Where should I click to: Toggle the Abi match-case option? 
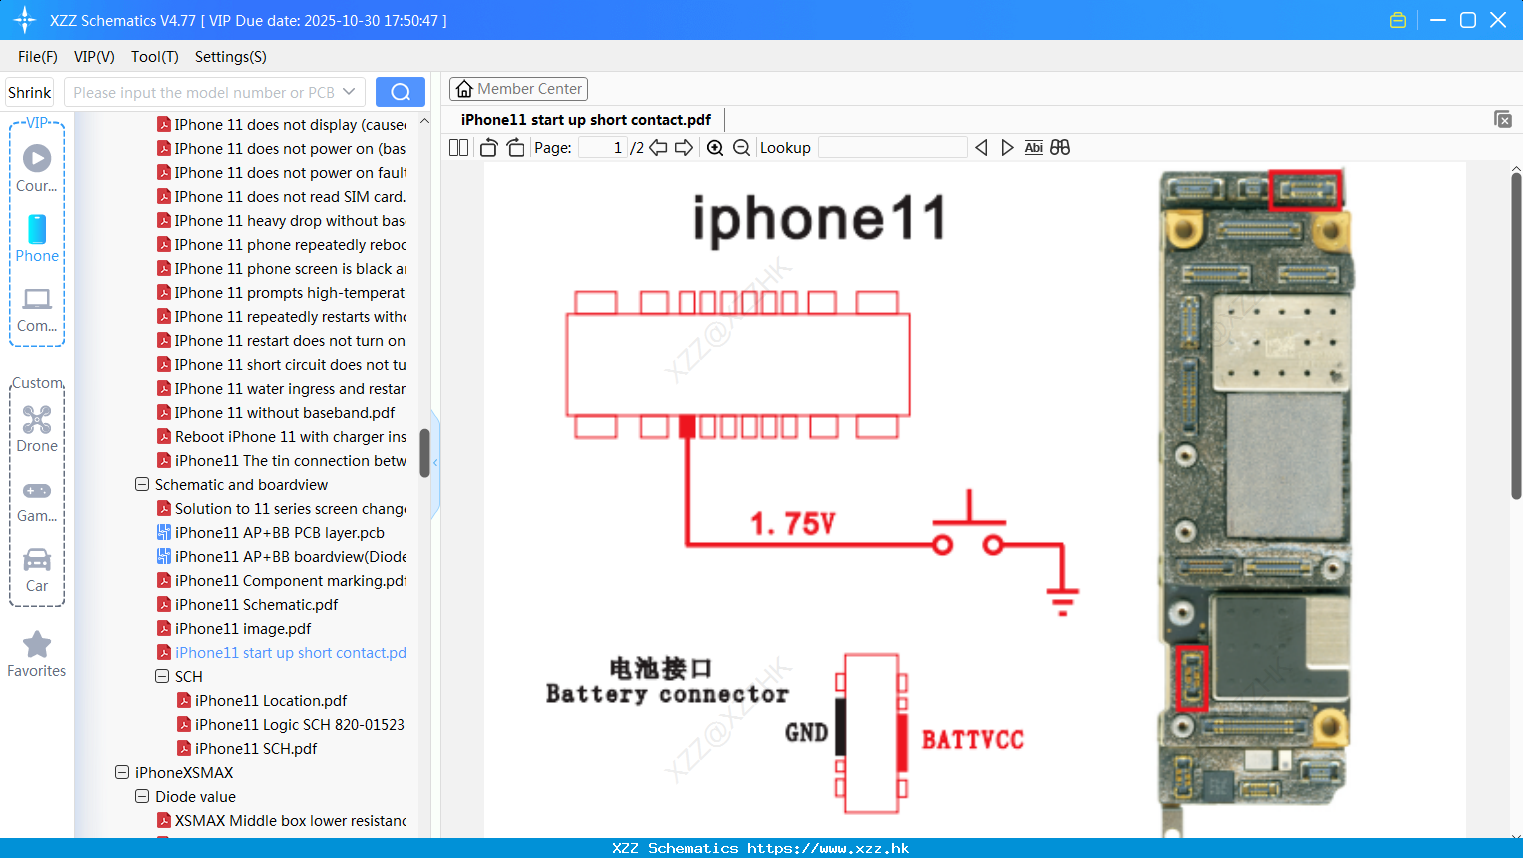pos(1034,148)
